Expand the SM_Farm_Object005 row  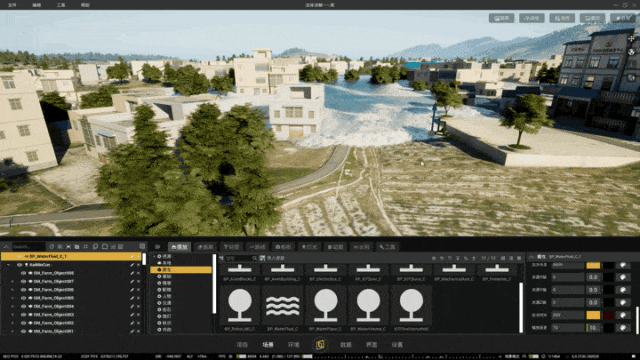click(x=12, y=298)
